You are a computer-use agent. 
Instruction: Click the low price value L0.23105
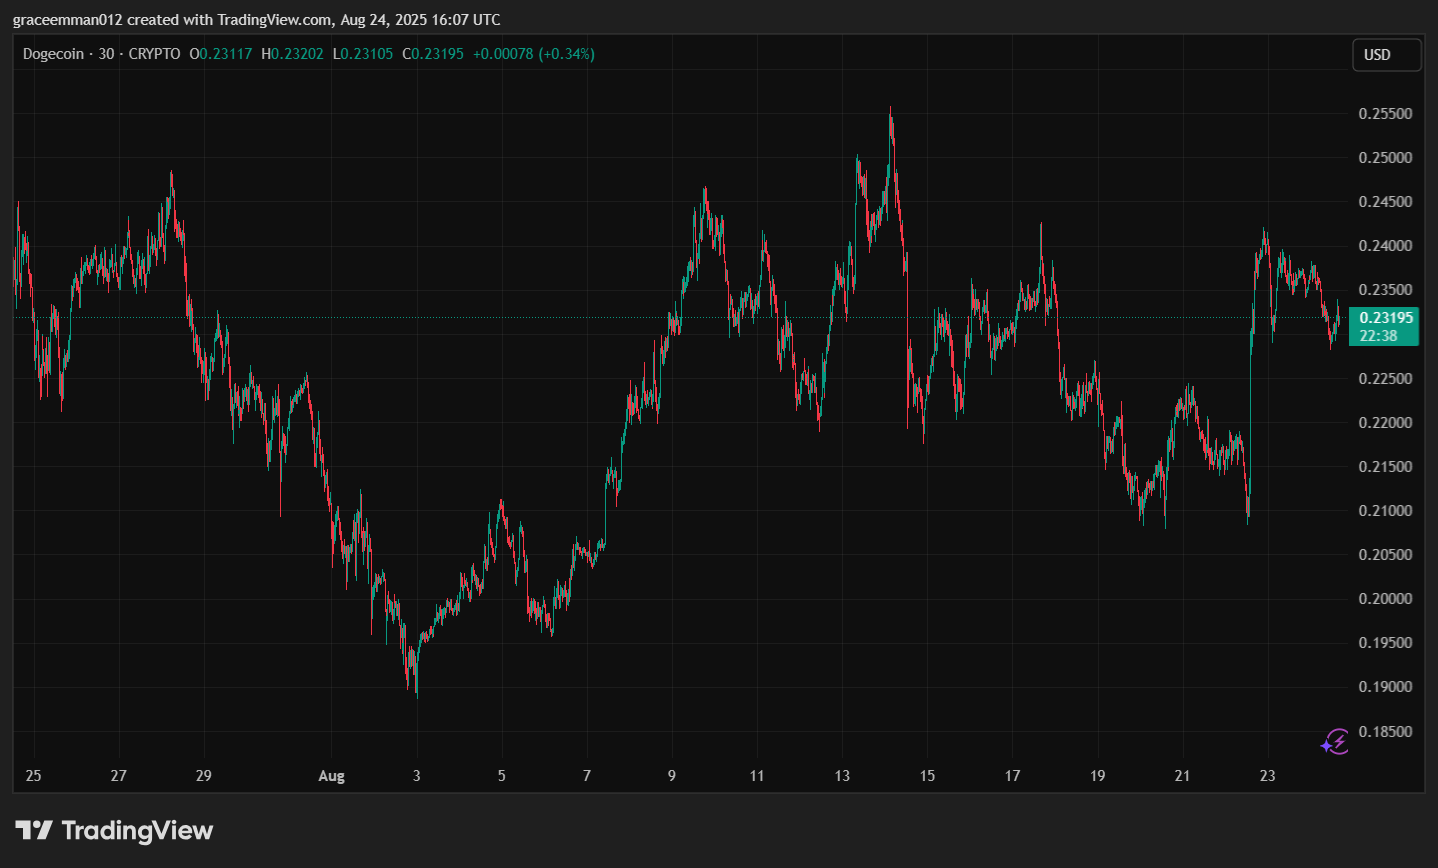[x=362, y=54]
